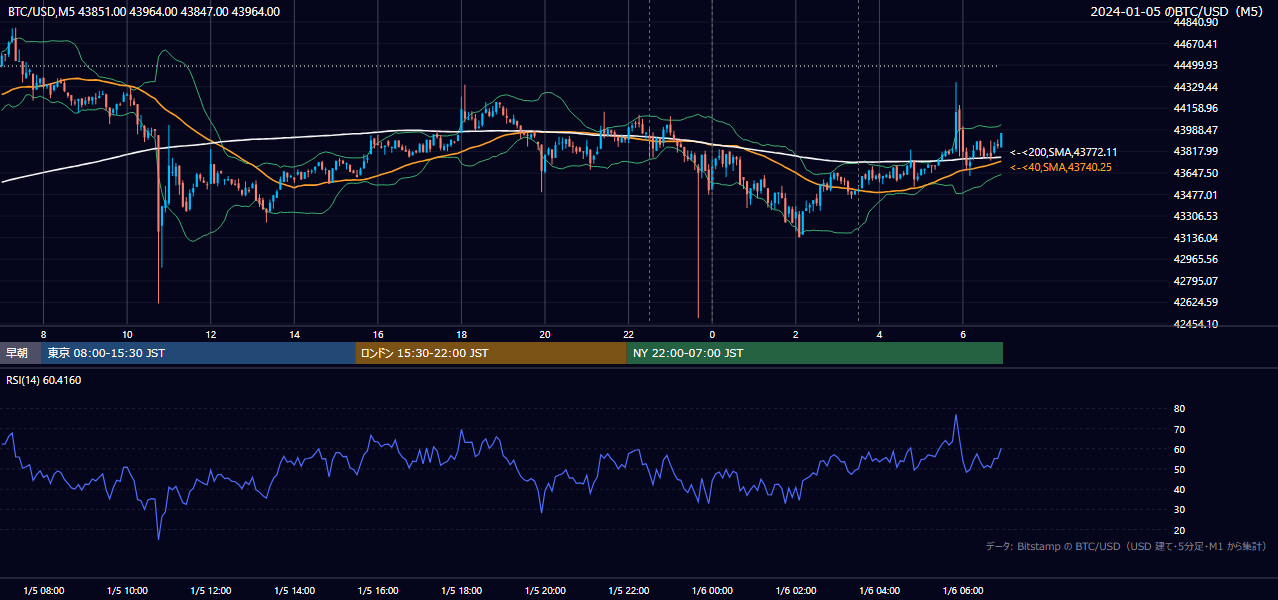Viewport: 1278px width, 600px height.
Task: Click the '1/6 04:00' date label
Action: click(x=879, y=591)
